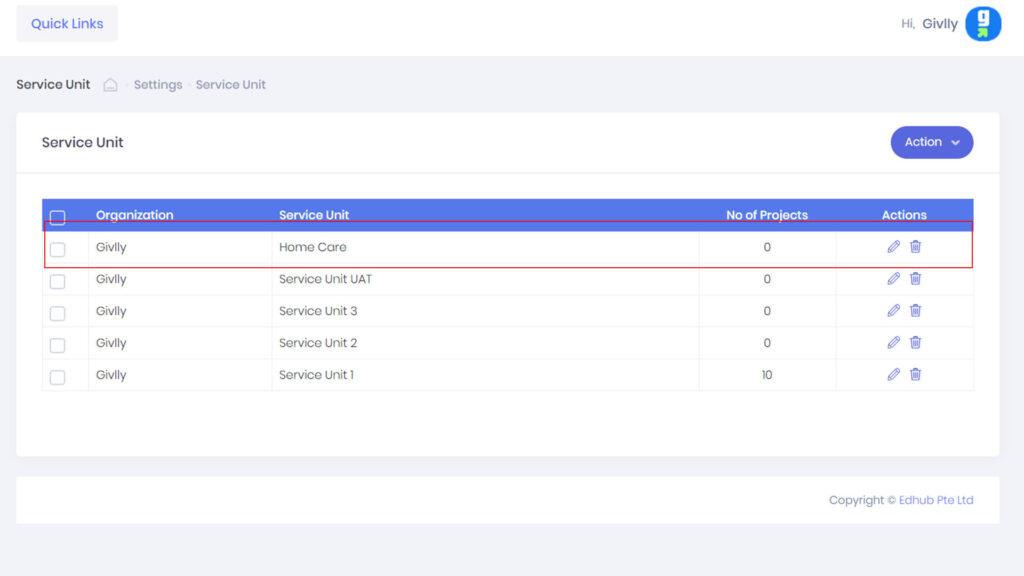Check the Home Care row checkbox
The width and height of the screenshot is (1024, 576).
[58, 249]
